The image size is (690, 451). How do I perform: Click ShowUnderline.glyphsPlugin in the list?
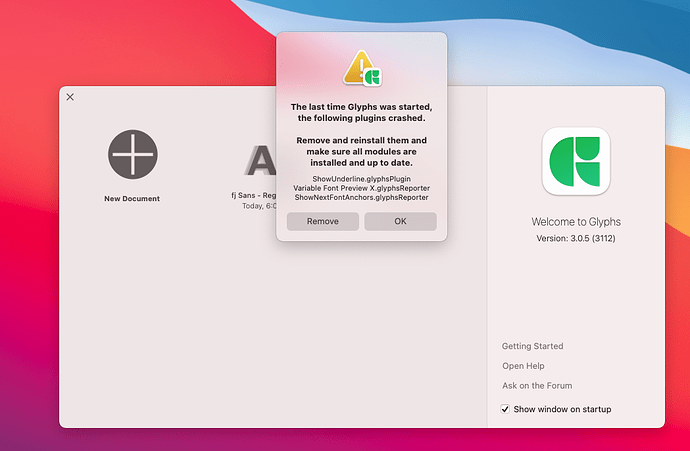coord(361,179)
